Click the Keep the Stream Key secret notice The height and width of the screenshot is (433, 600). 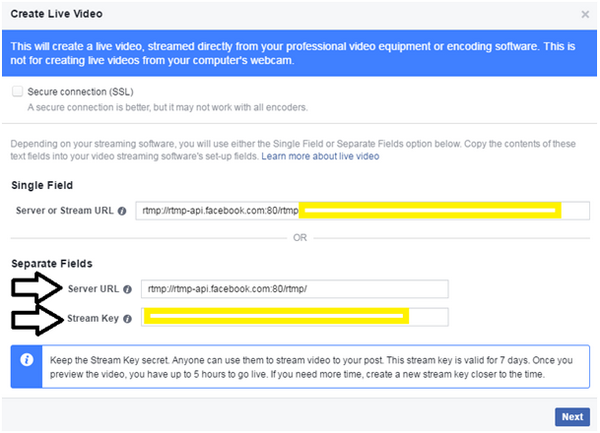[x=310, y=367]
